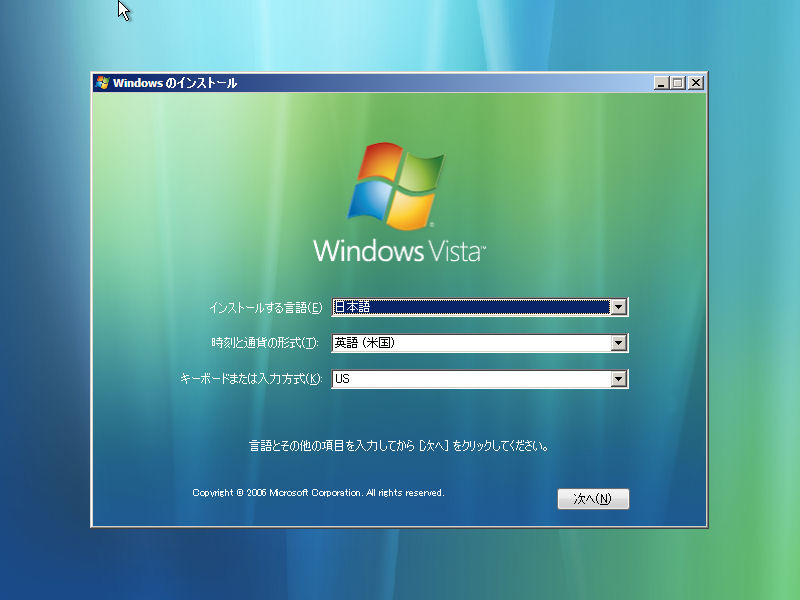800x600 pixels.
Task: Minimize the Windows install window
Action: tap(661, 83)
